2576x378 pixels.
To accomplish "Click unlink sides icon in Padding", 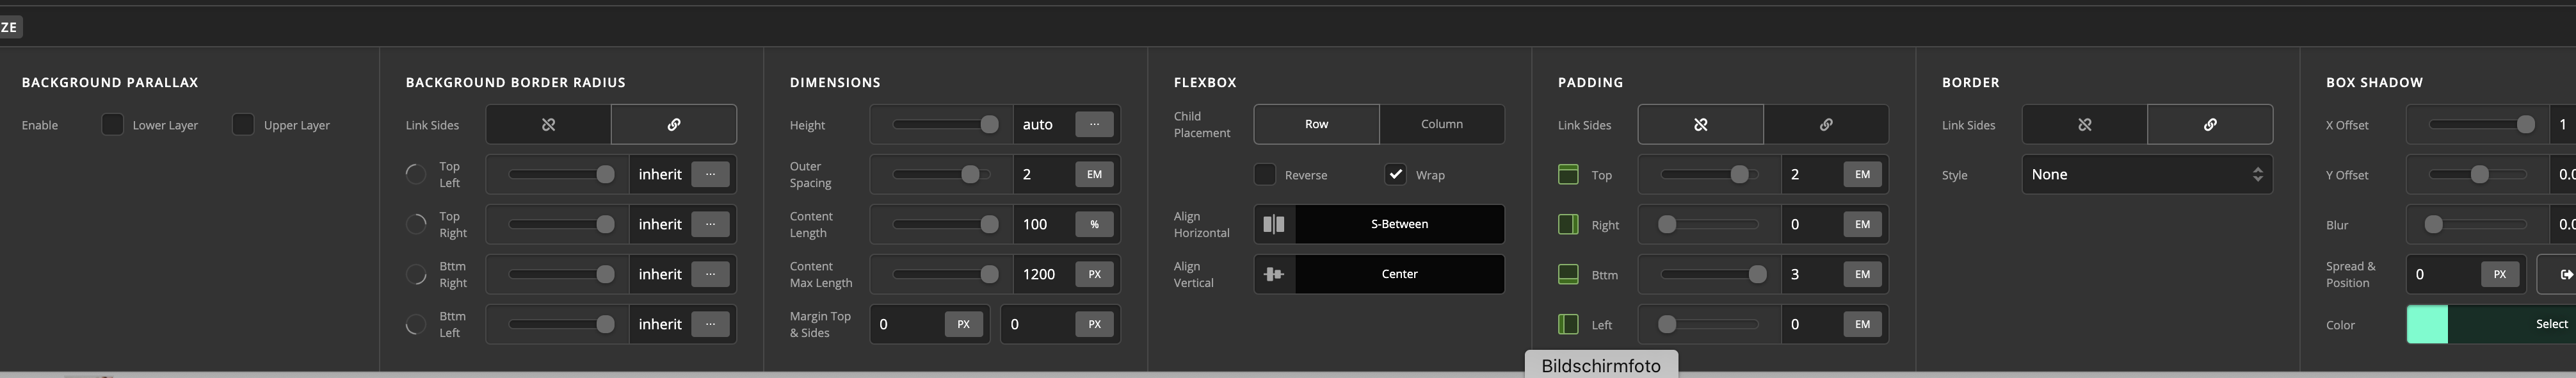I will [x=1700, y=125].
